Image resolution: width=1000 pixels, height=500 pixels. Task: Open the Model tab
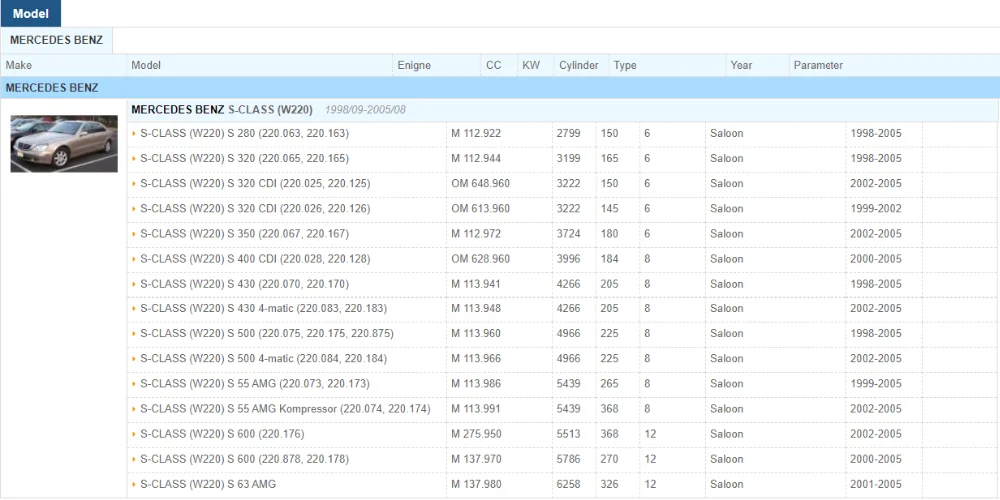31,13
